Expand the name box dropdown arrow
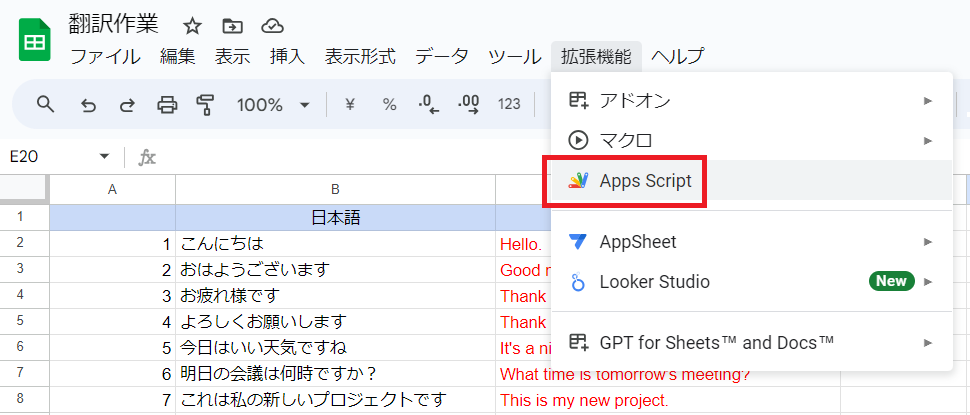The width and height of the screenshot is (970, 415). tap(104, 157)
